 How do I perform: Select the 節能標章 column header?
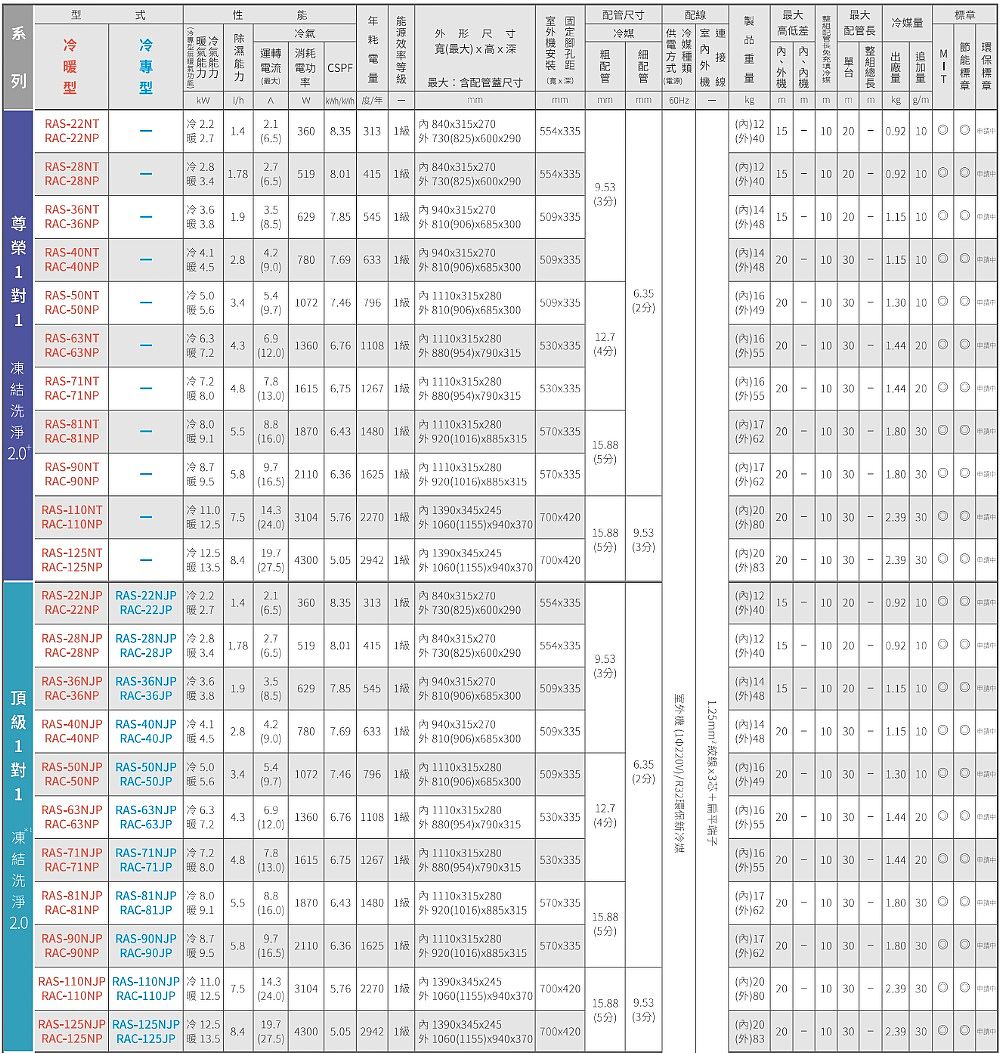tap(965, 66)
